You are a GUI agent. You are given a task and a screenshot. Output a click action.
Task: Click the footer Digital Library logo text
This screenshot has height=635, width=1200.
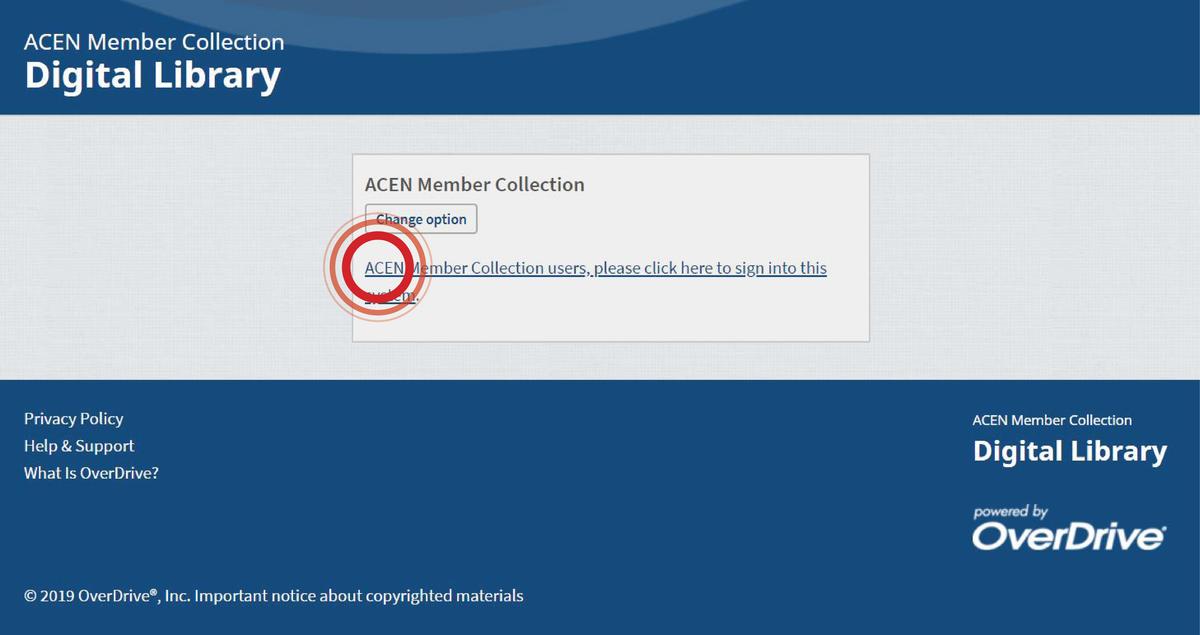1069,451
